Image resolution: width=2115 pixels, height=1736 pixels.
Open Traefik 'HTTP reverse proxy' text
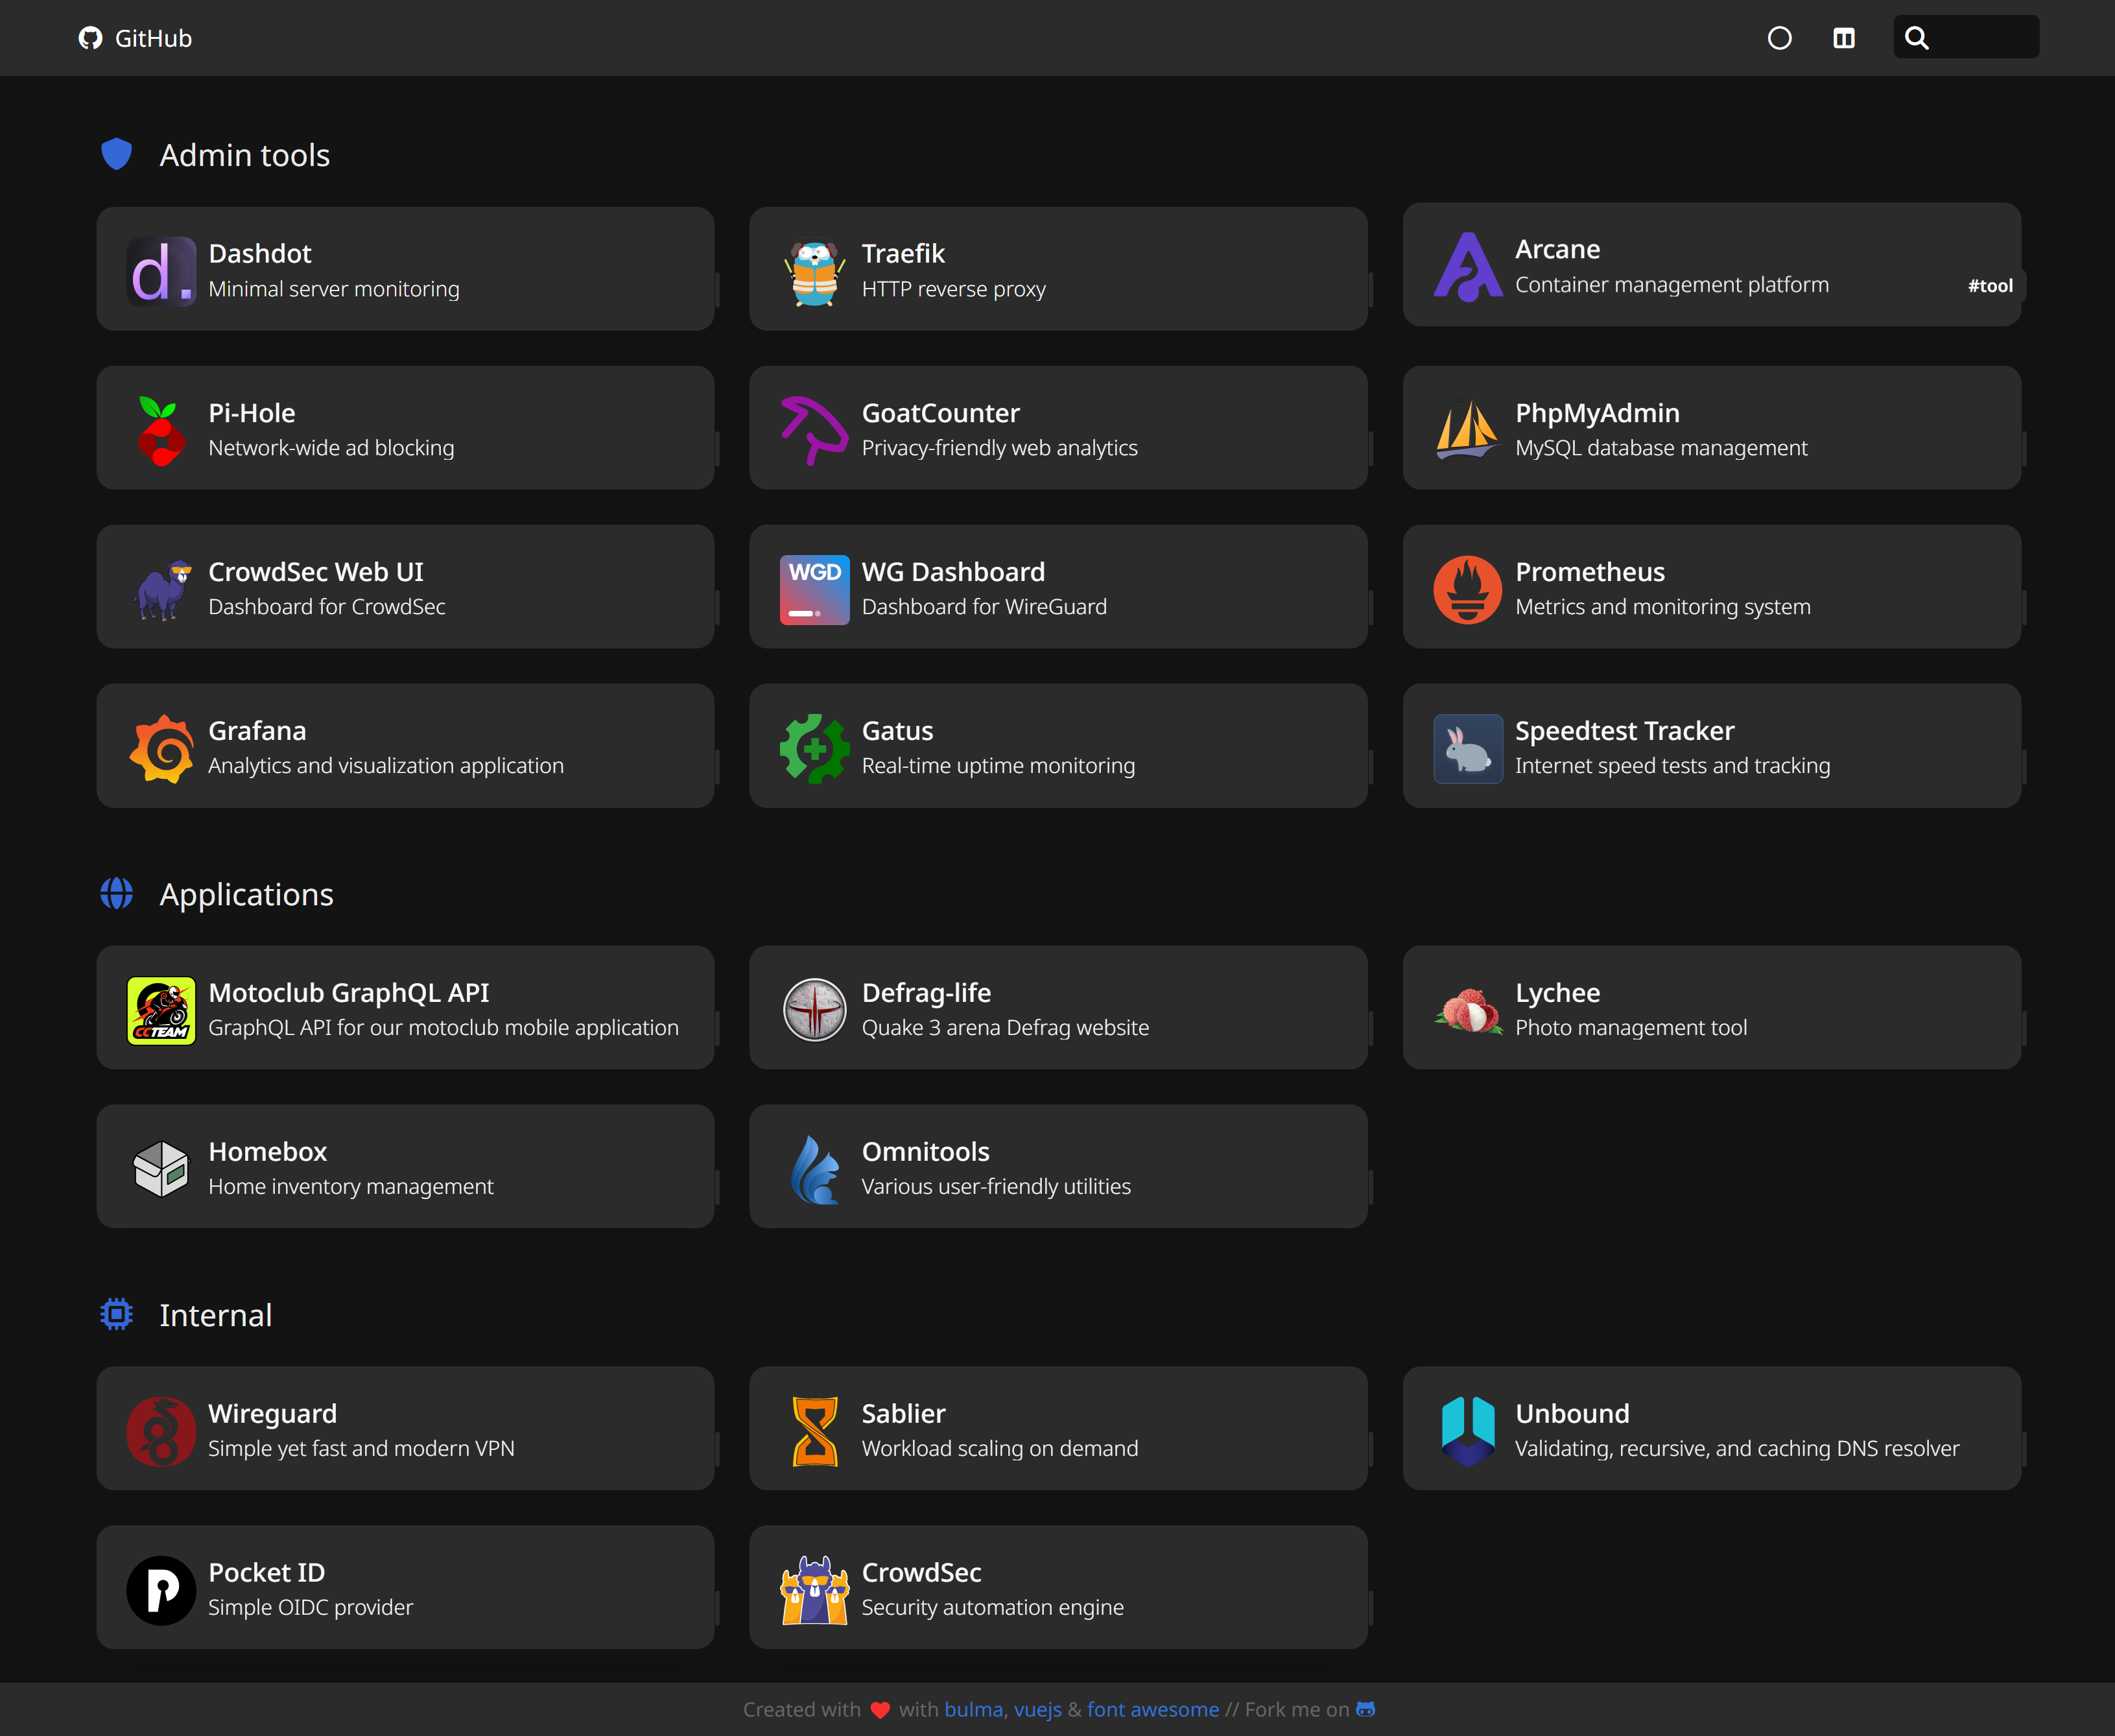click(953, 289)
